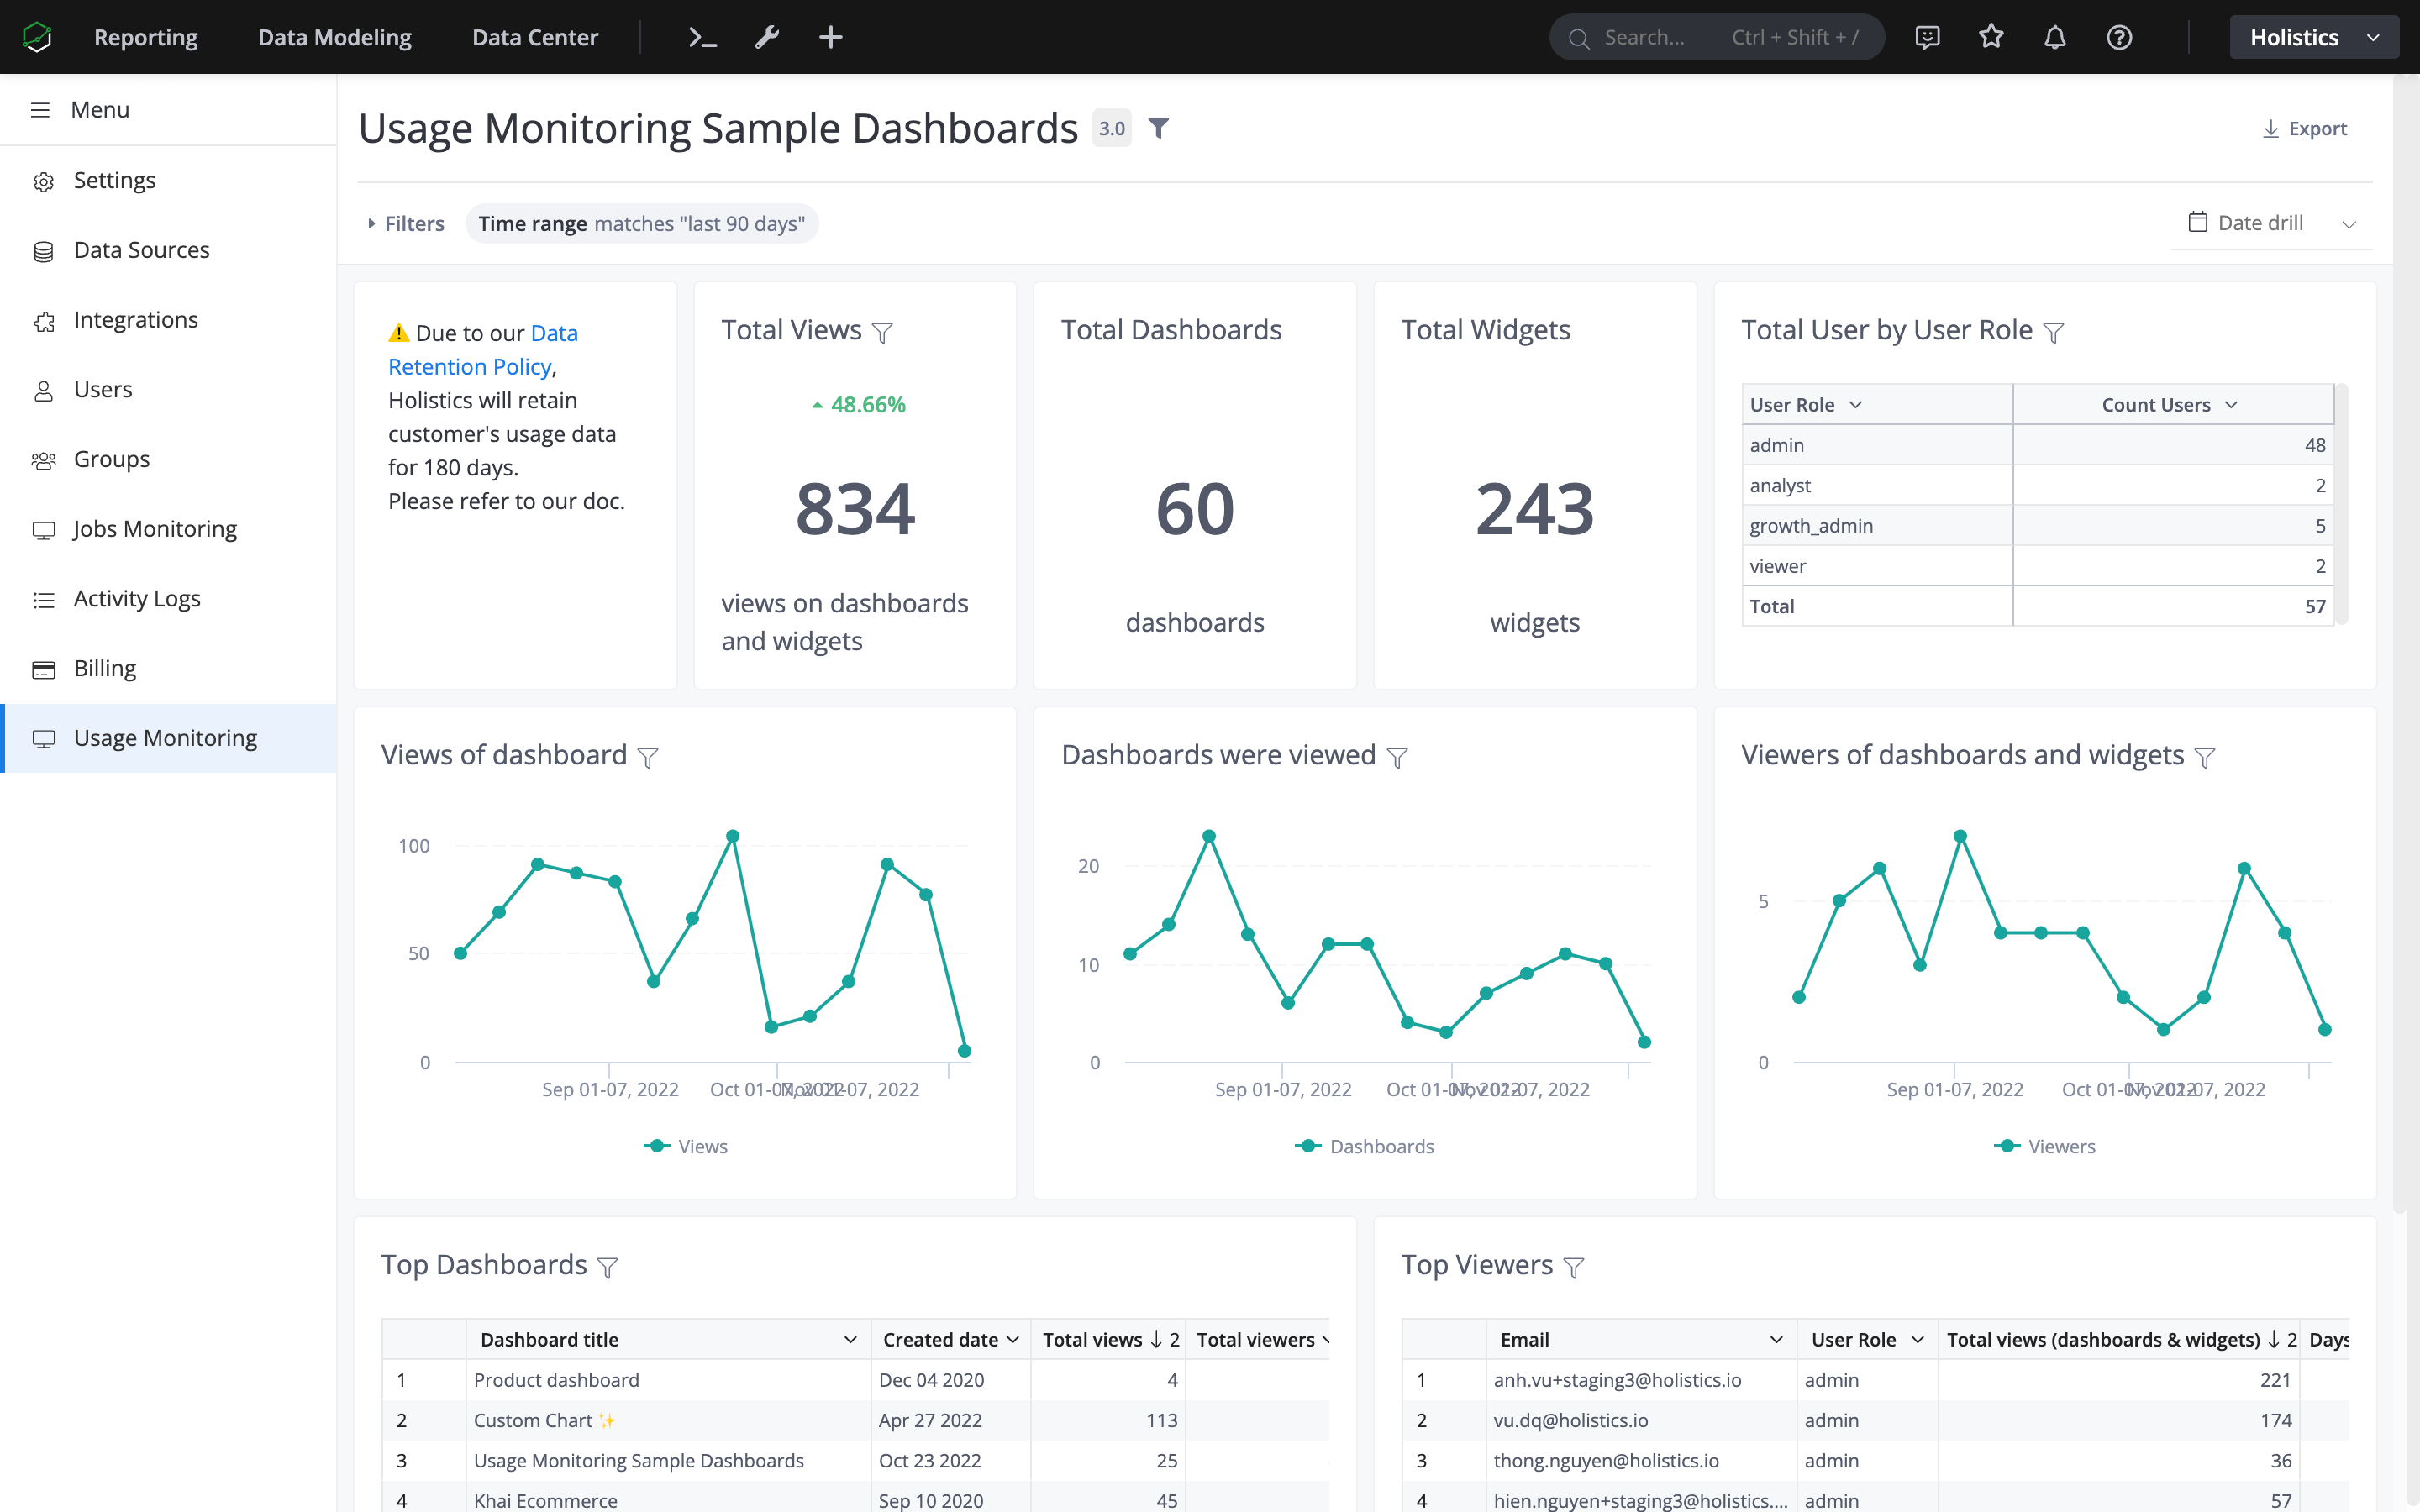Open the User Role column dropdown in Top Viewers
The image size is (2420, 1512).
pos(1918,1339)
